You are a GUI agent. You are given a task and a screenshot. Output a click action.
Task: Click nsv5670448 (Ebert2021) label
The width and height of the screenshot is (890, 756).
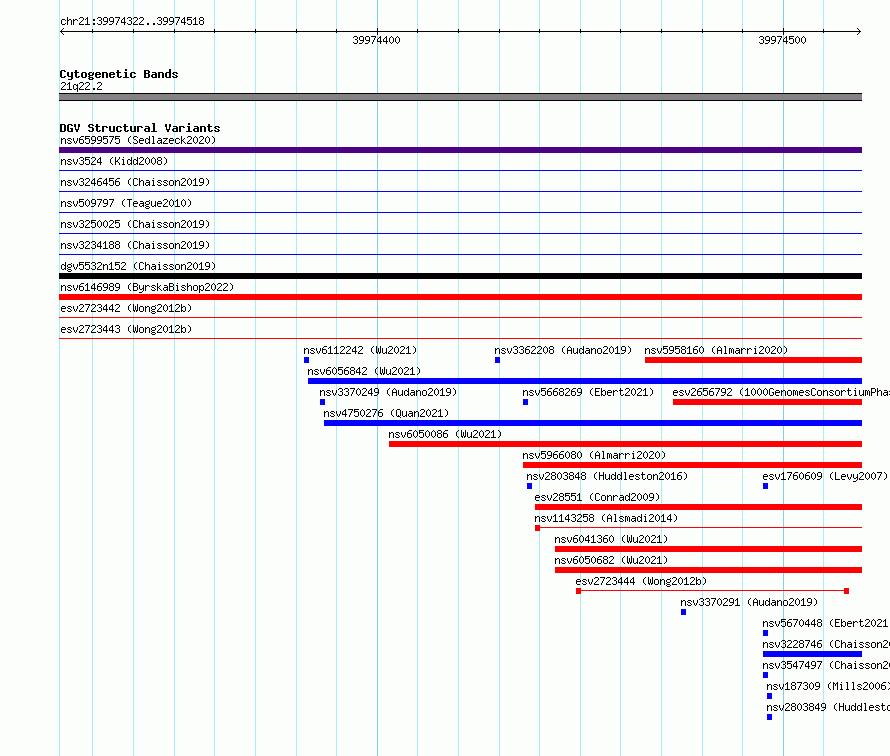pos(826,623)
